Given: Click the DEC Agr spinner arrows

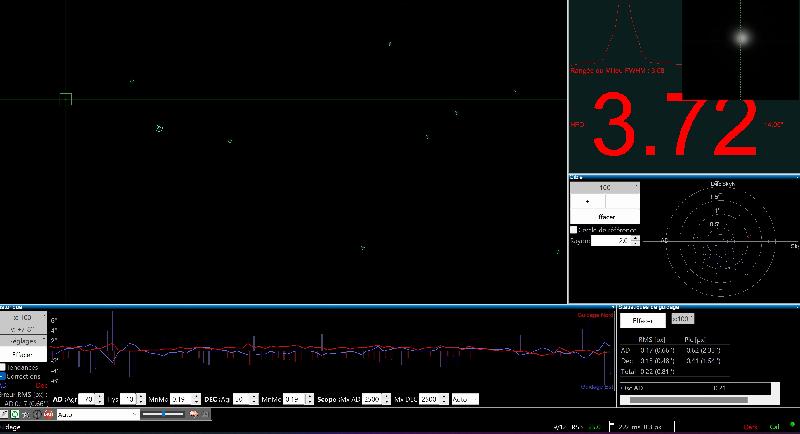Looking at the screenshot, I should tap(254, 399).
